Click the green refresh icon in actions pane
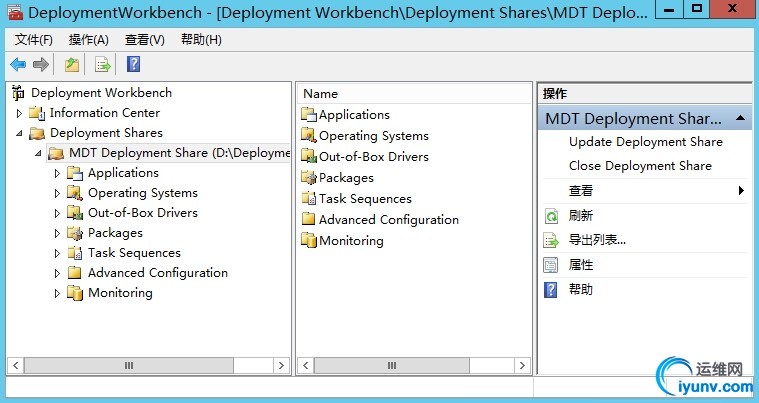Screen dimensions: 759x403 coord(550,216)
